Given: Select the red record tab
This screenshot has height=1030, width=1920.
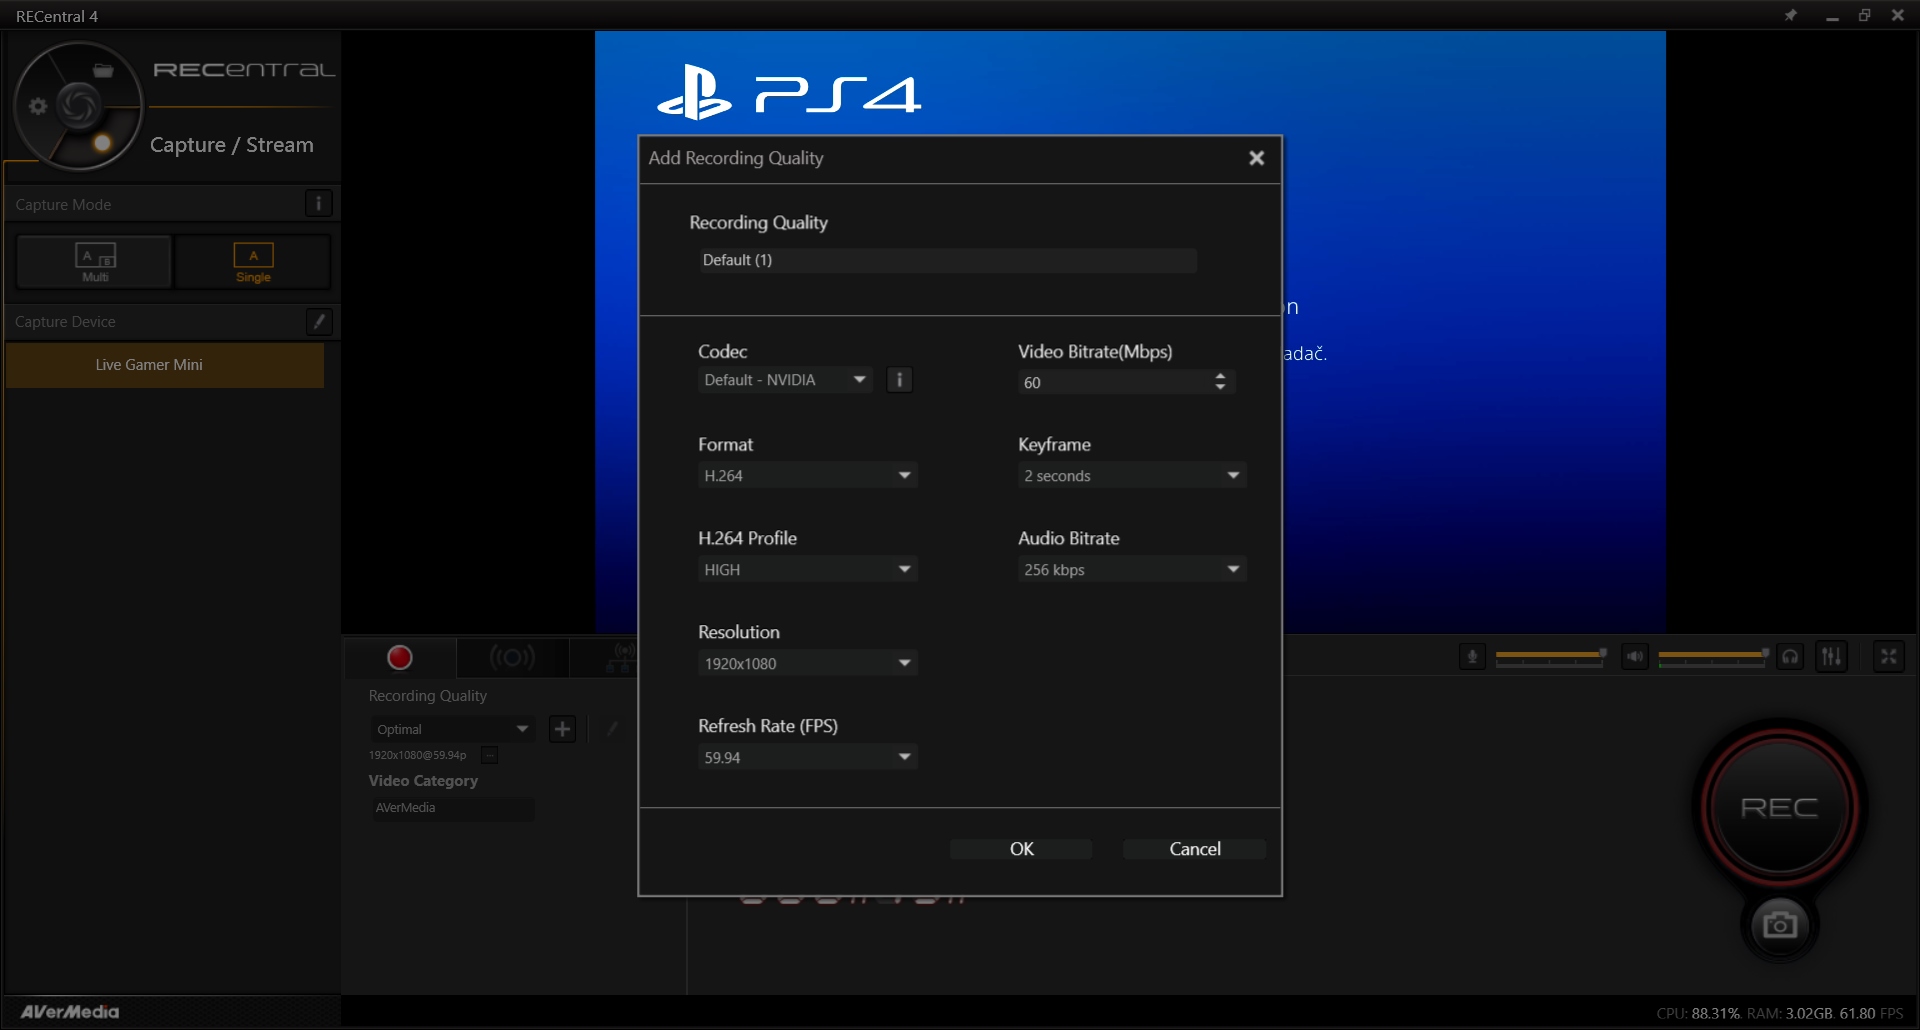Looking at the screenshot, I should coord(400,657).
